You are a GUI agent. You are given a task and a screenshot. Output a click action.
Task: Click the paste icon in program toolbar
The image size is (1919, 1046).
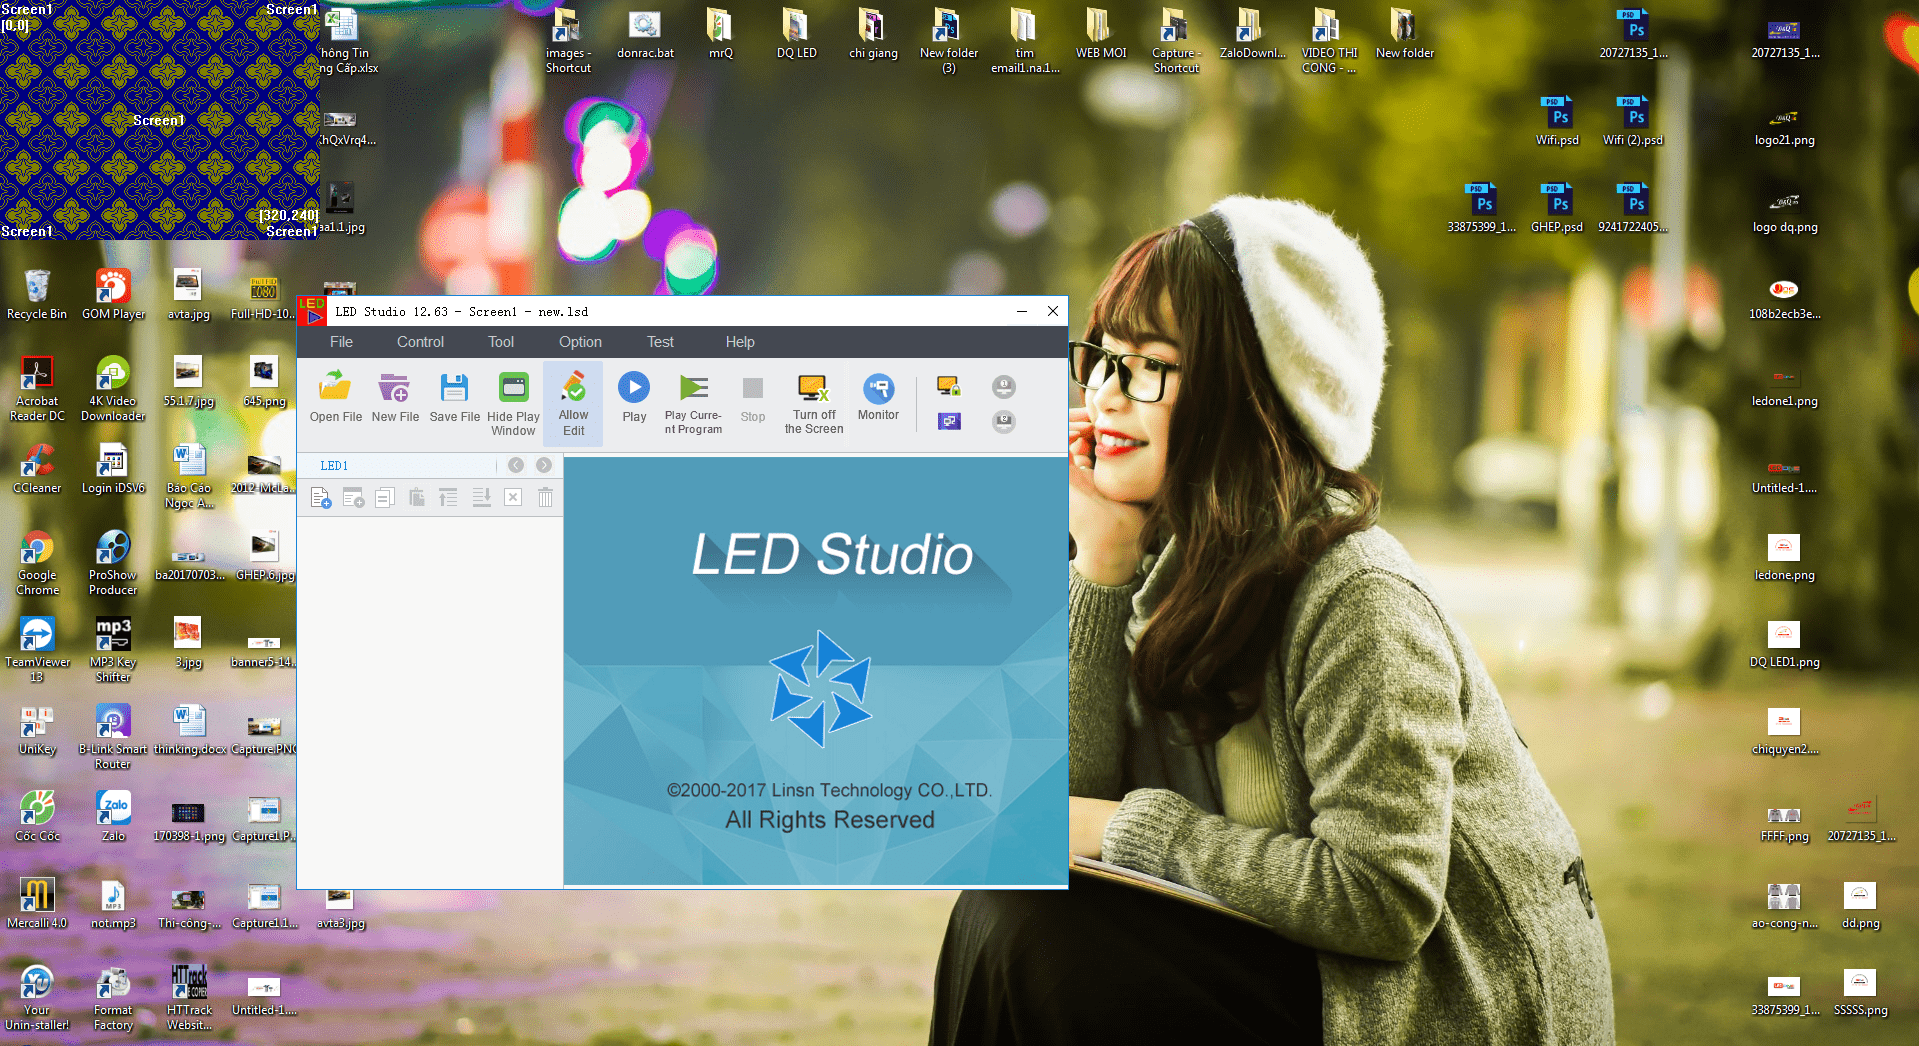417,497
